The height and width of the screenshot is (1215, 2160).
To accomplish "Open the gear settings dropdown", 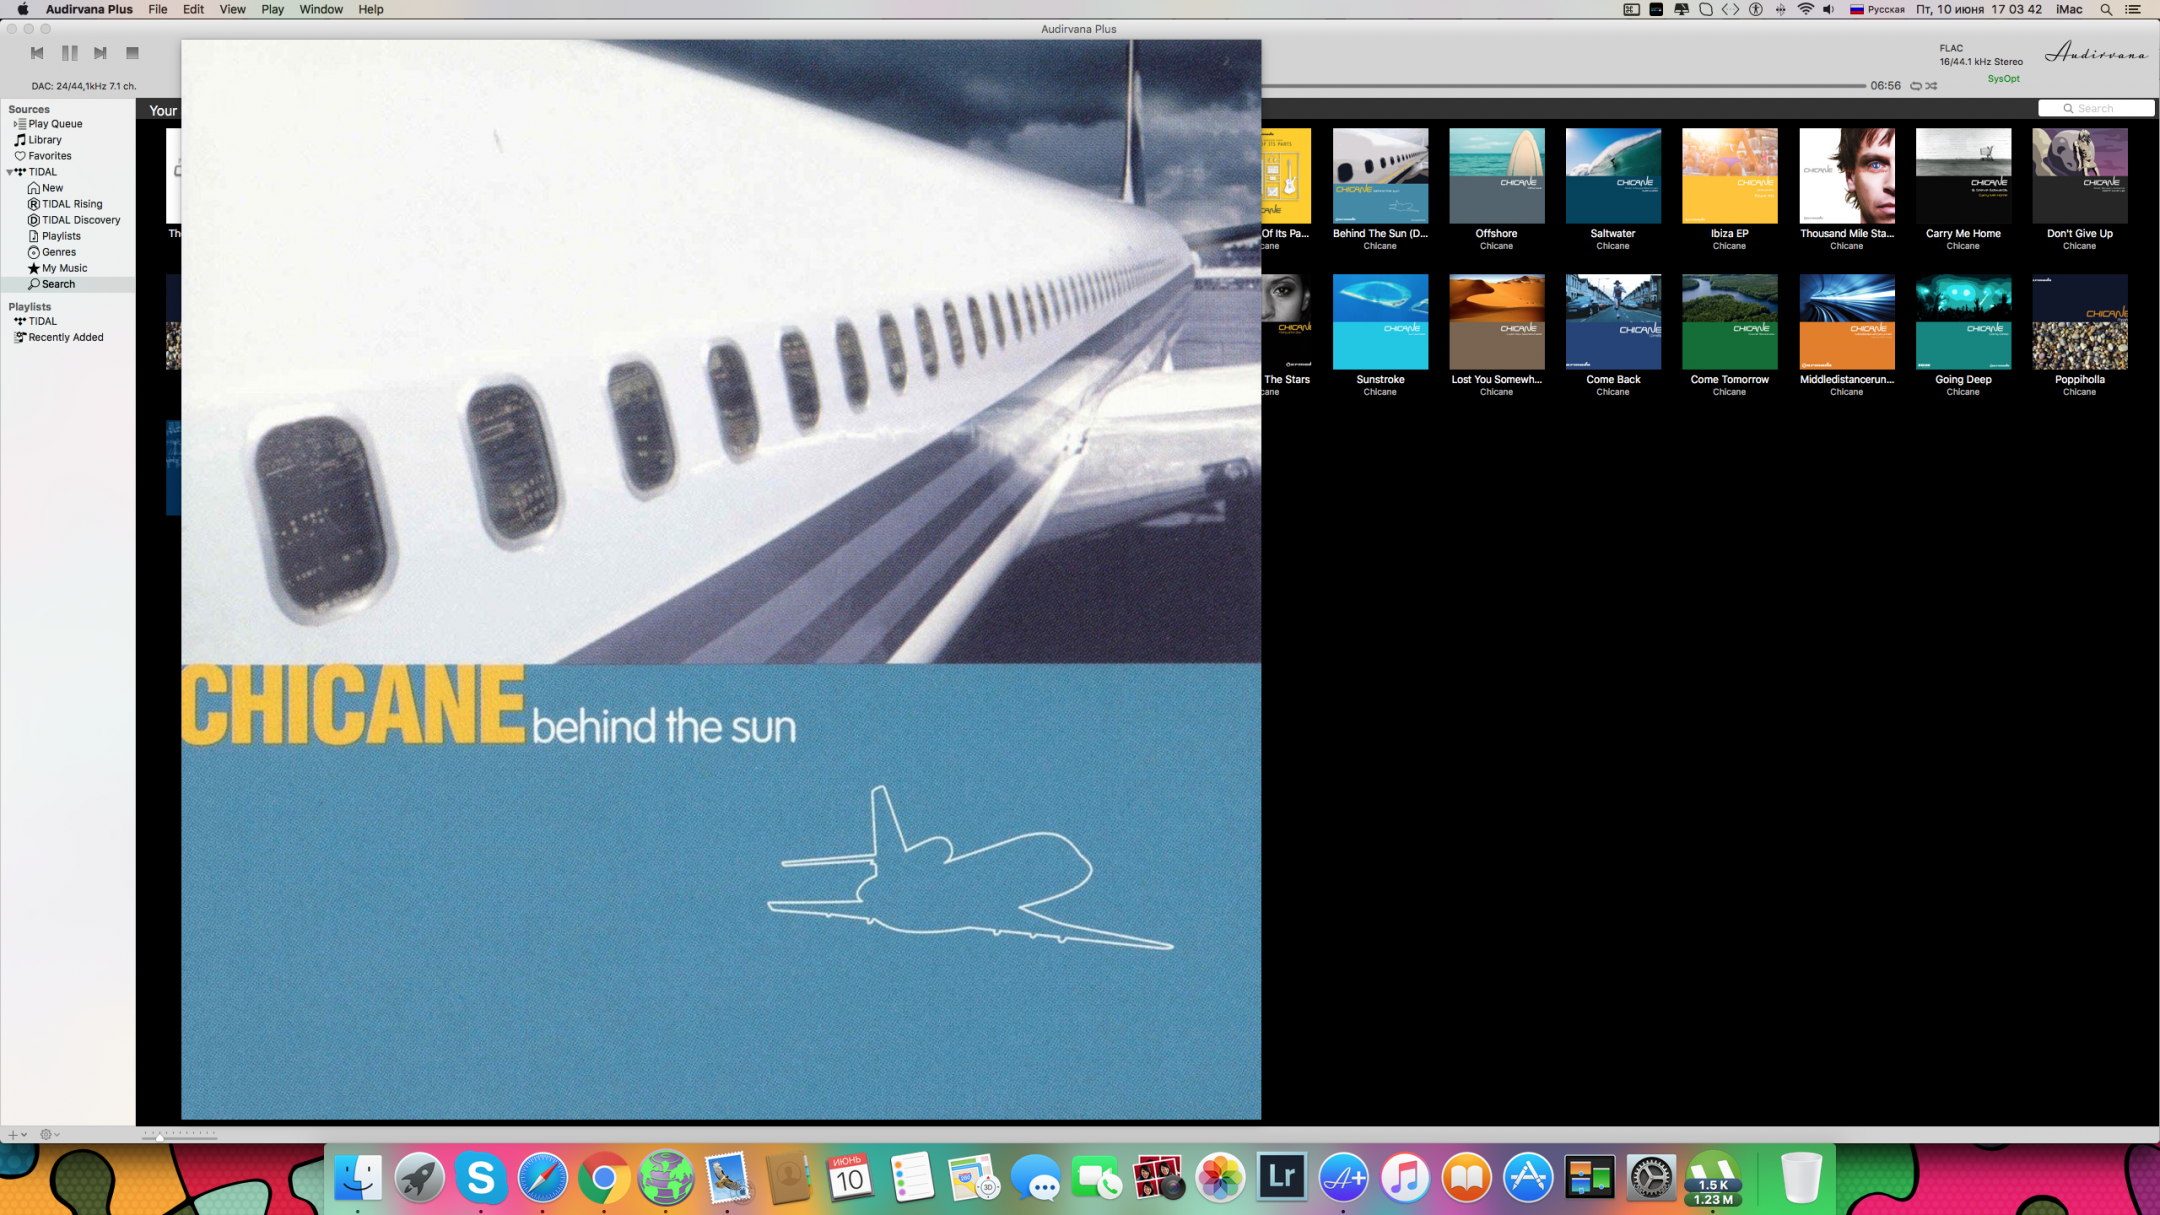I will 50,1135.
